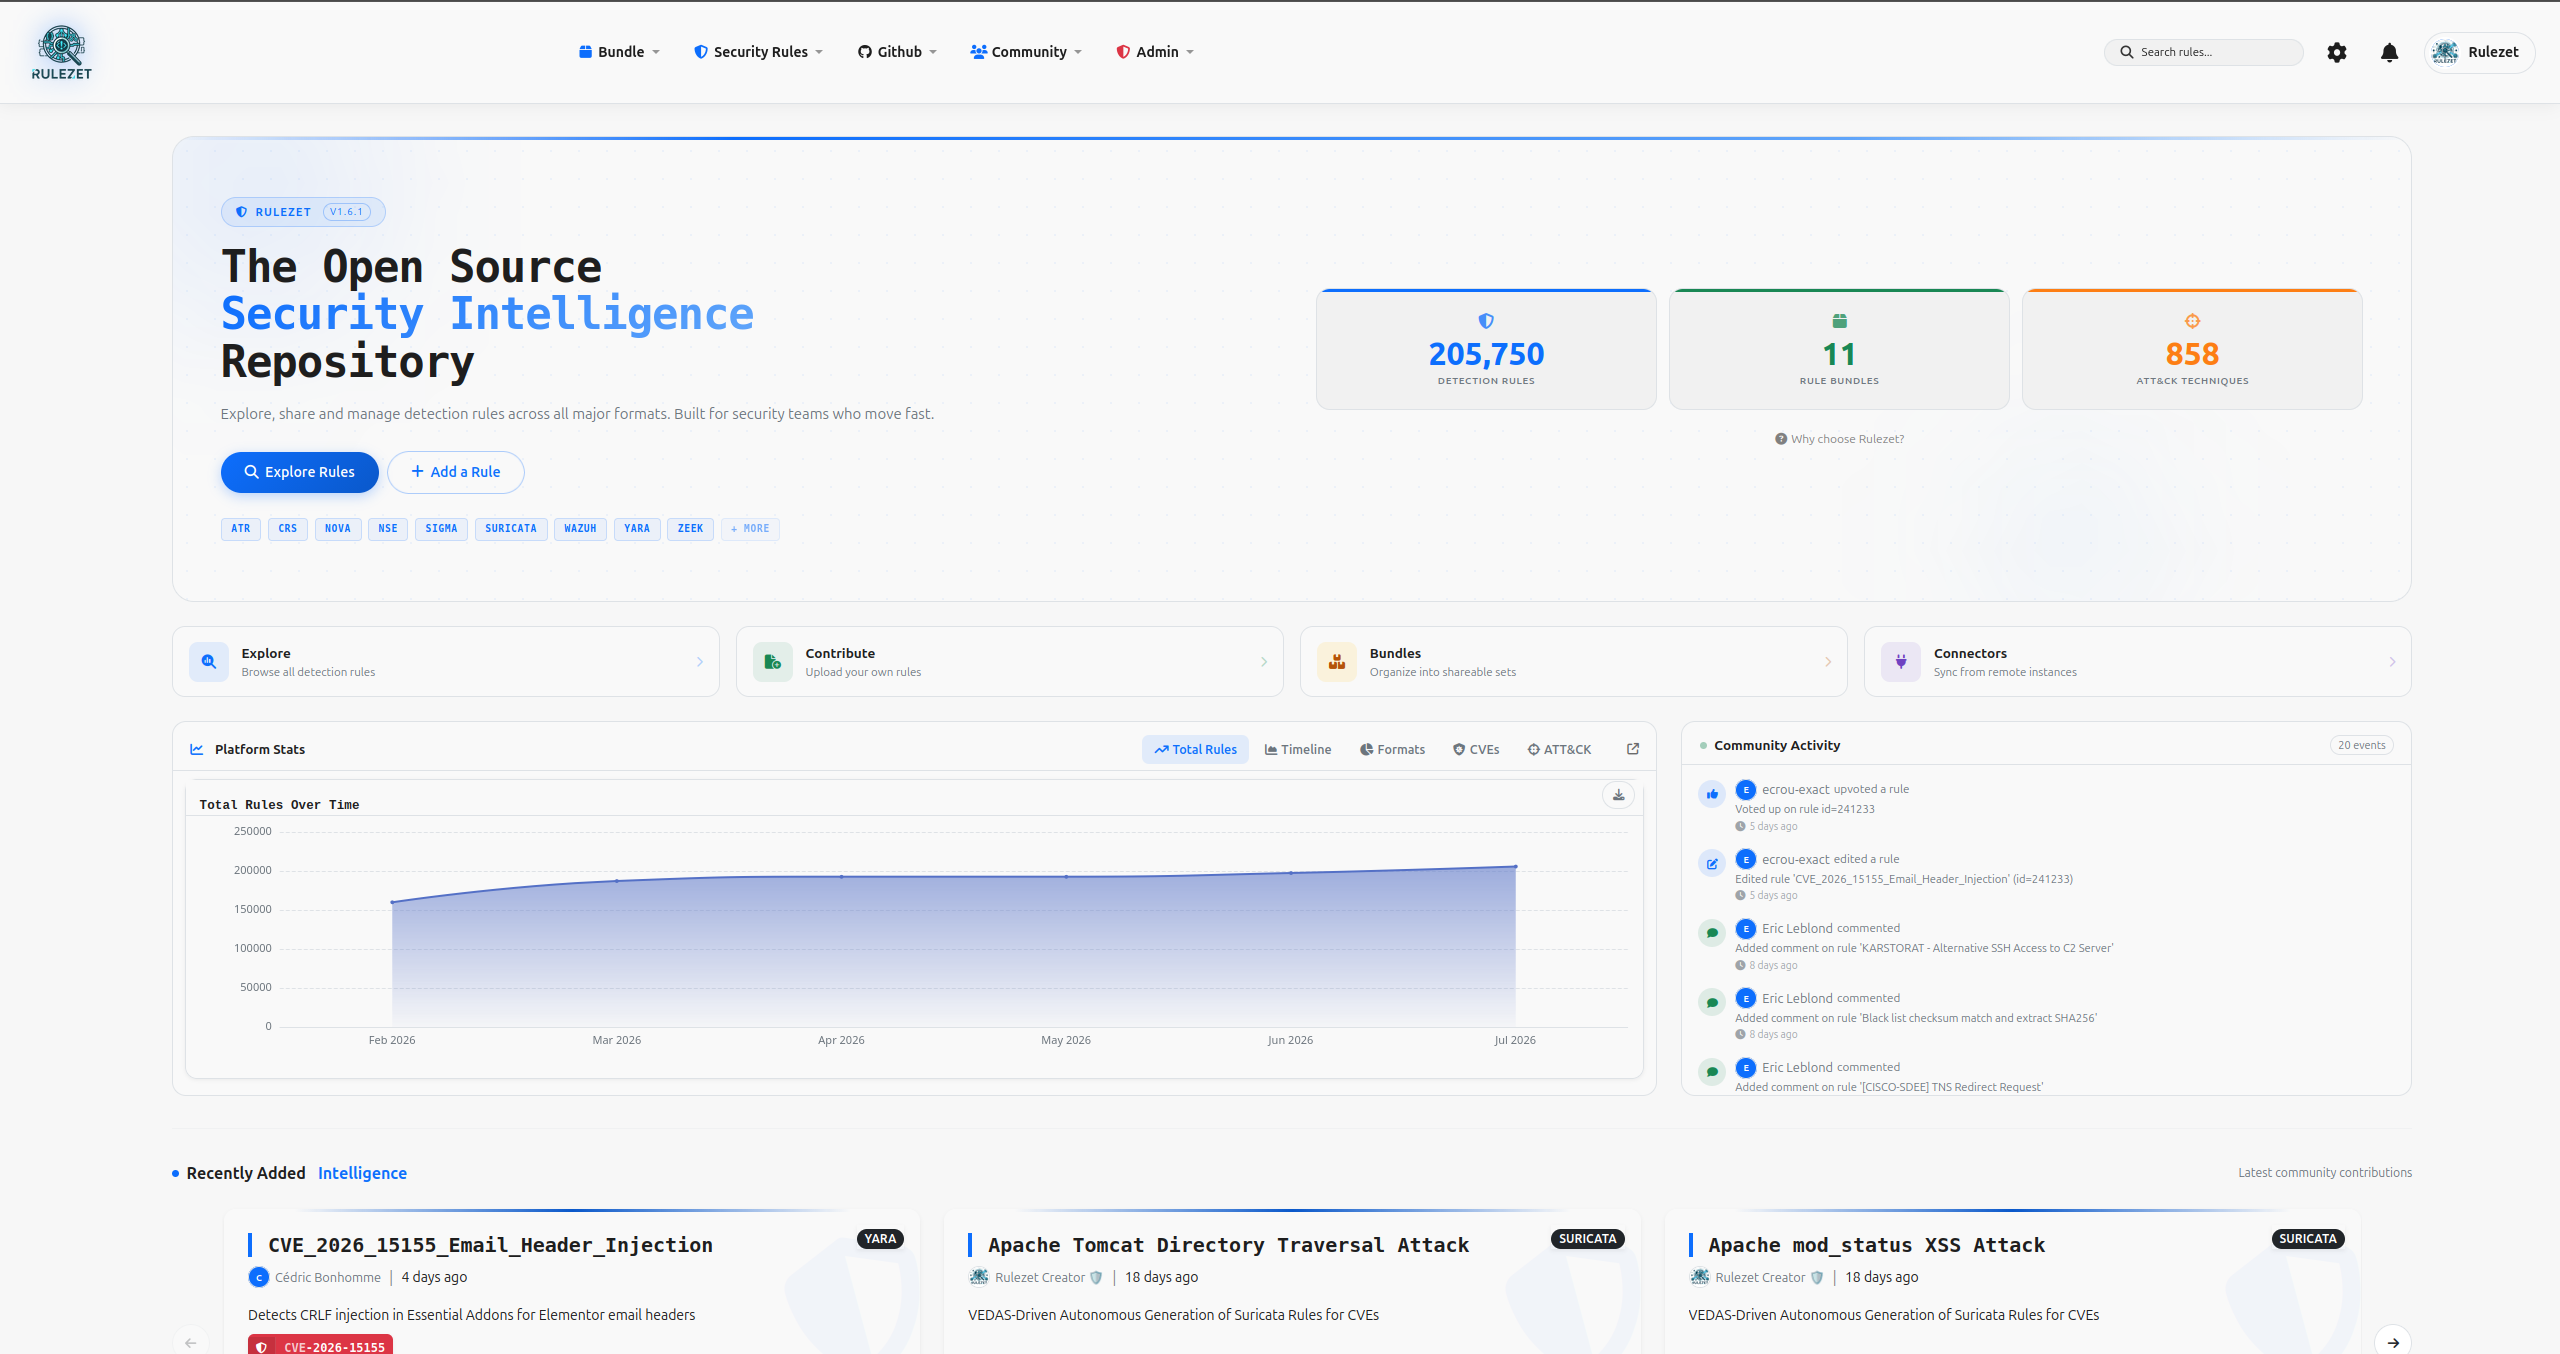Click Cédric Bonhomme's avatar

click(258, 1277)
